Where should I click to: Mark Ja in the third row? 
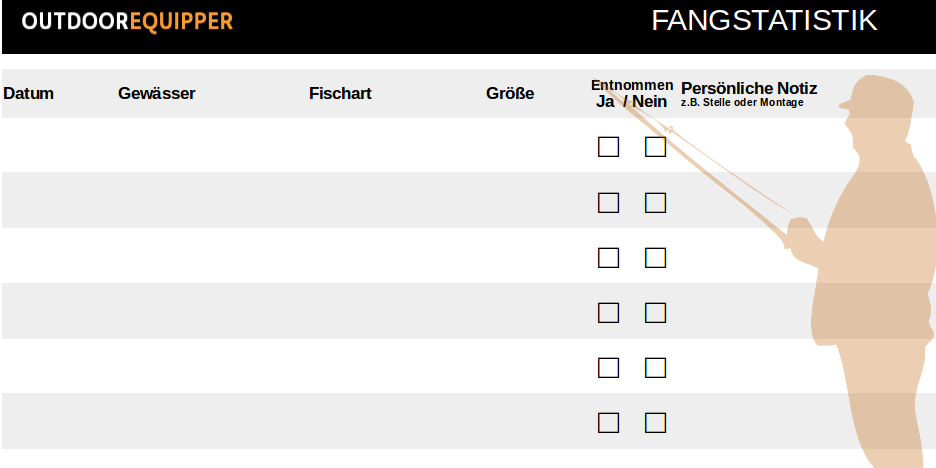click(x=608, y=258)
